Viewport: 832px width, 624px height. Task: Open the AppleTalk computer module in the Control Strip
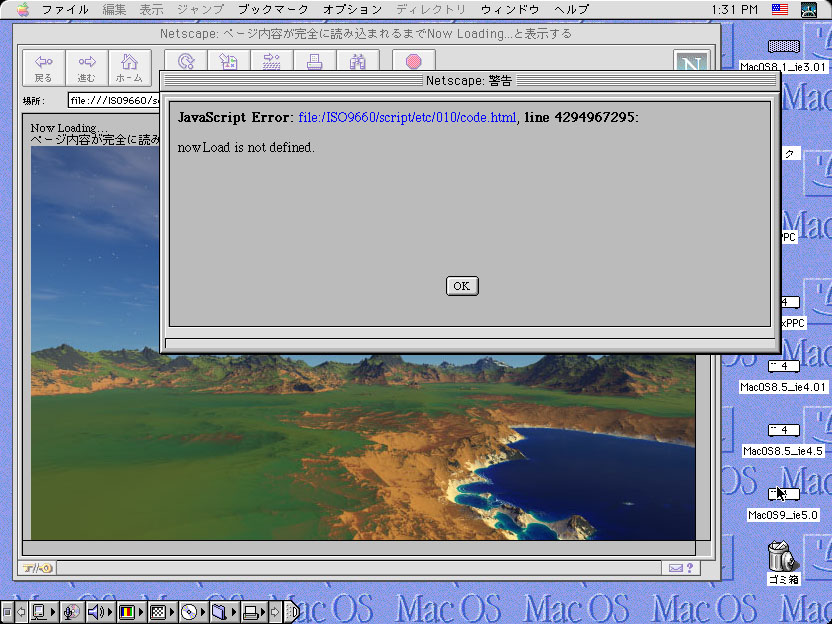pos(44,612)
